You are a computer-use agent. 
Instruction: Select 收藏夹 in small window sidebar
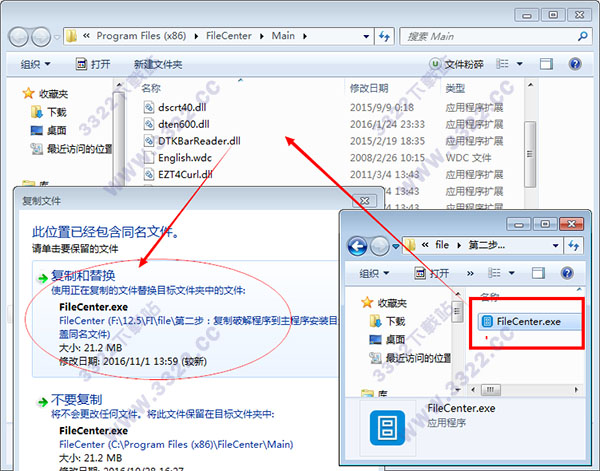(x=384, y=303)
